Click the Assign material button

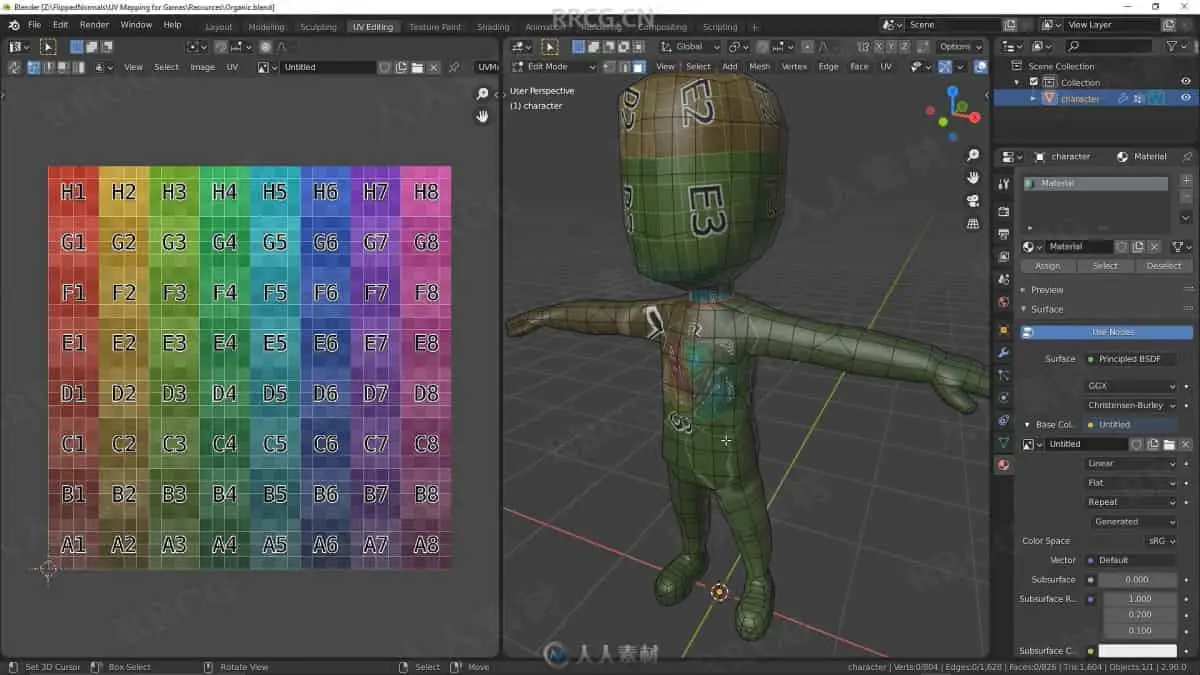1047,266
